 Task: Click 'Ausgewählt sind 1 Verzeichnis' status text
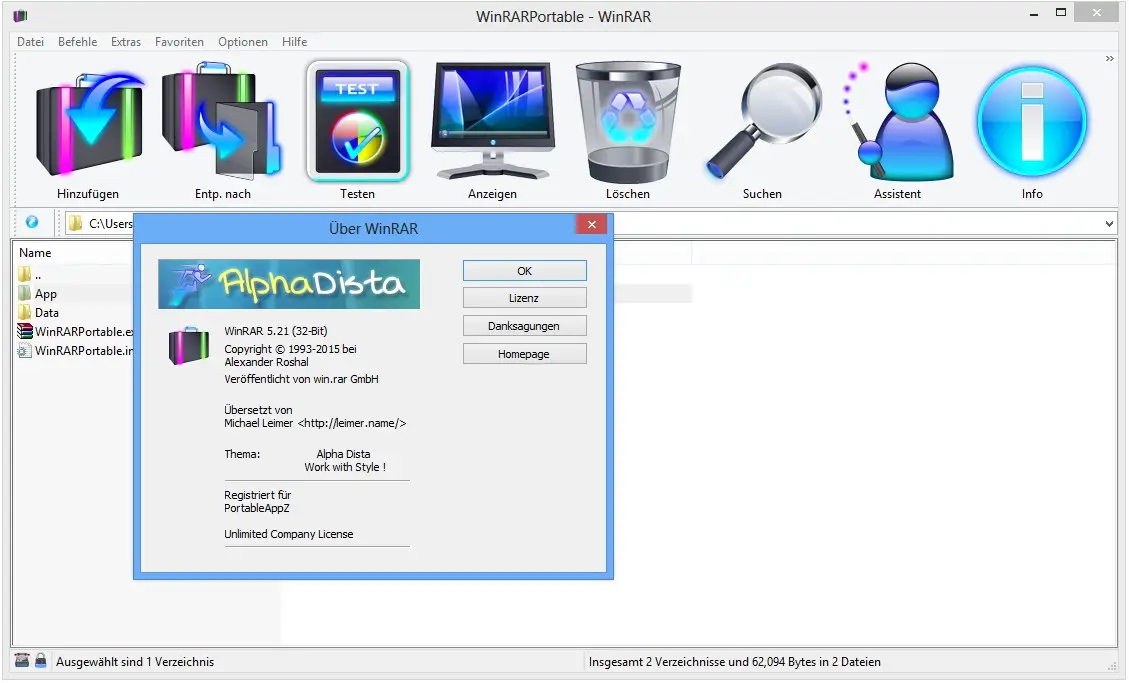pyautogui.click(x=135, y=661)
